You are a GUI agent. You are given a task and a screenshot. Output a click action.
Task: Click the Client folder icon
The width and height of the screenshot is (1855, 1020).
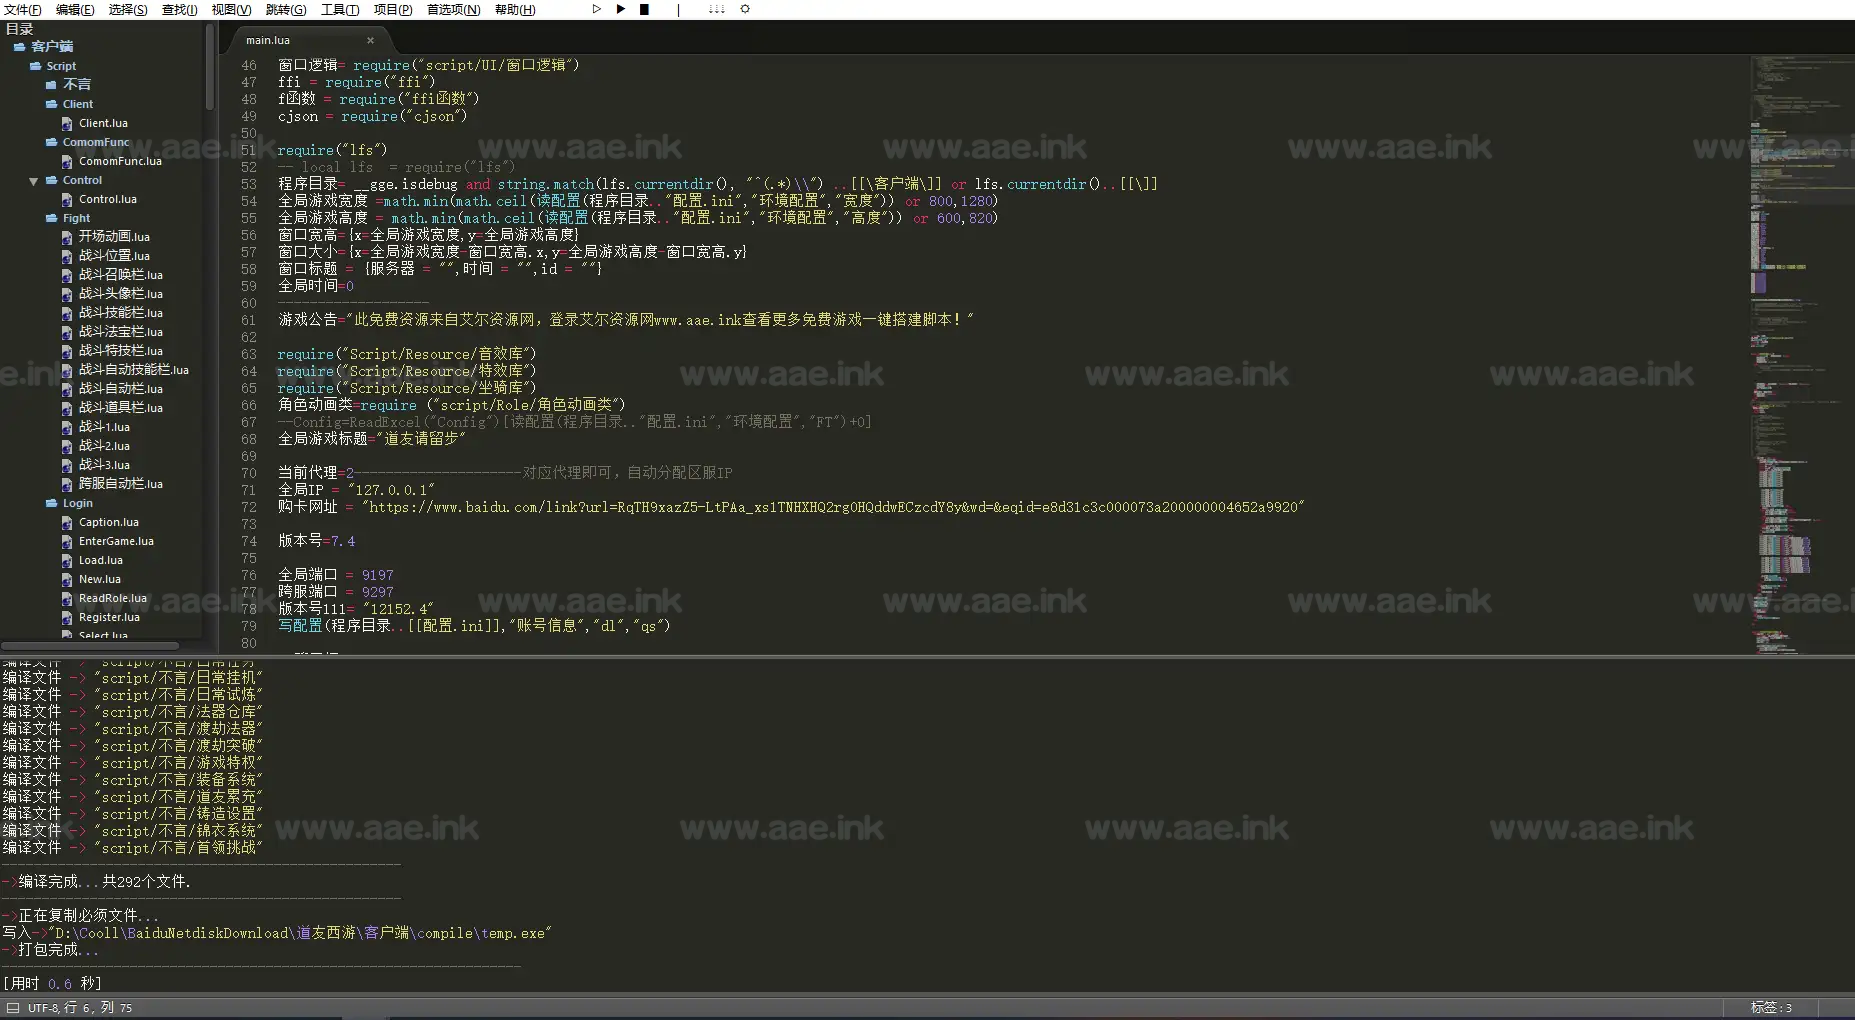click(52, 104)
